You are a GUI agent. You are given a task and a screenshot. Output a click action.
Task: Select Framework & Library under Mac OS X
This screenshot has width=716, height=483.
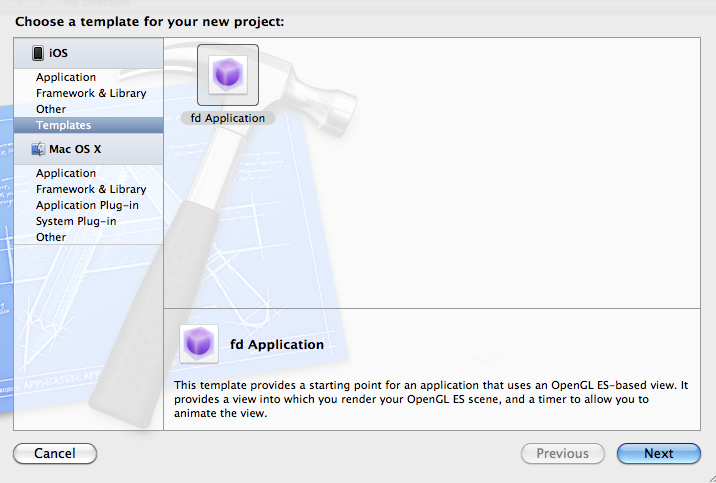click(x=91, y=189)
